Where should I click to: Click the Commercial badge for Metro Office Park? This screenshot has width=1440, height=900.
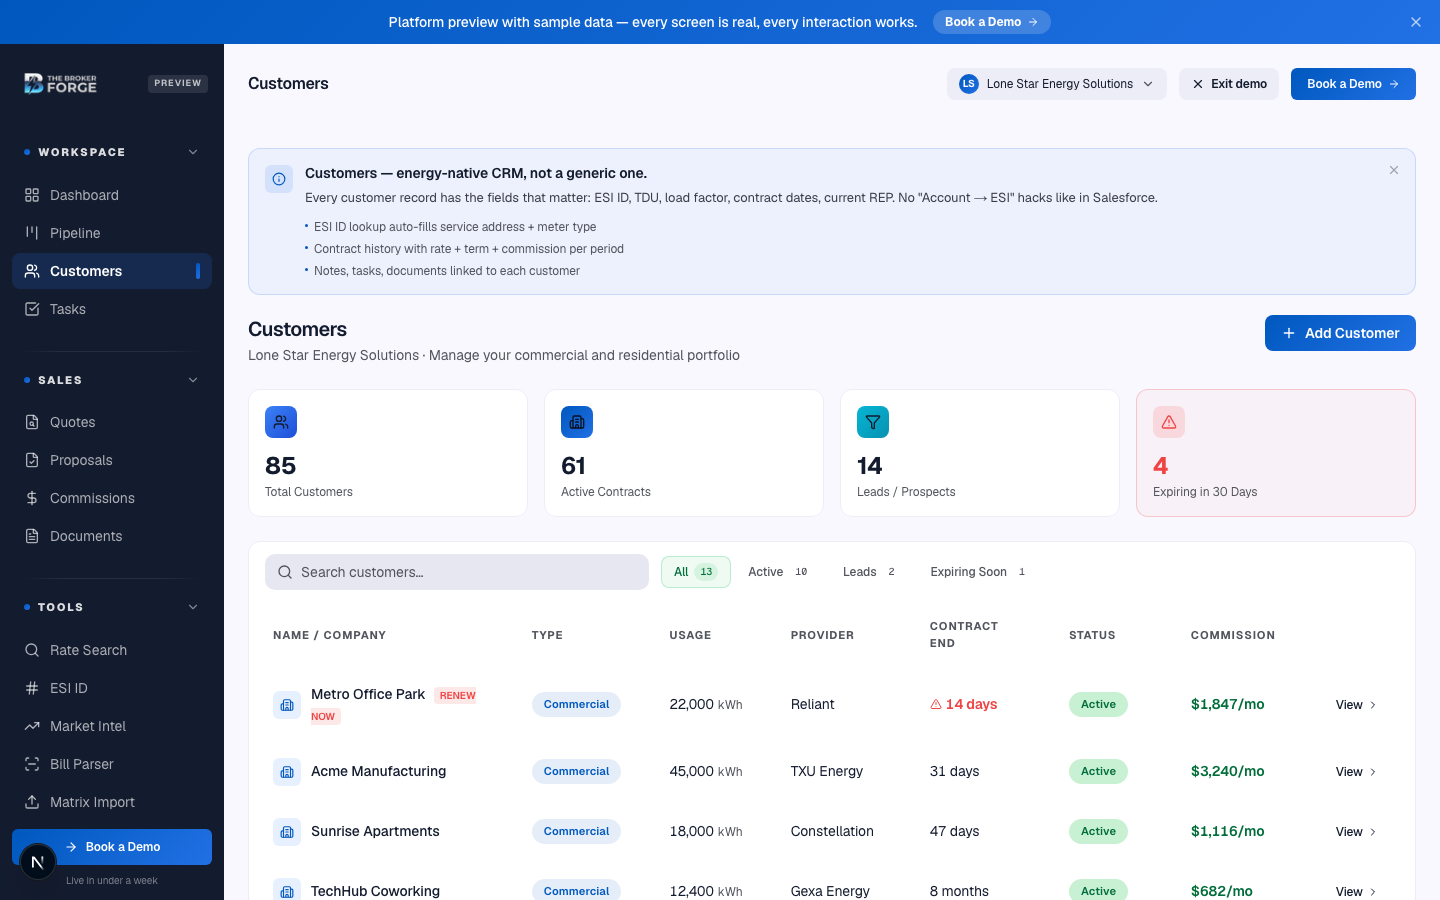click(576, 704)
